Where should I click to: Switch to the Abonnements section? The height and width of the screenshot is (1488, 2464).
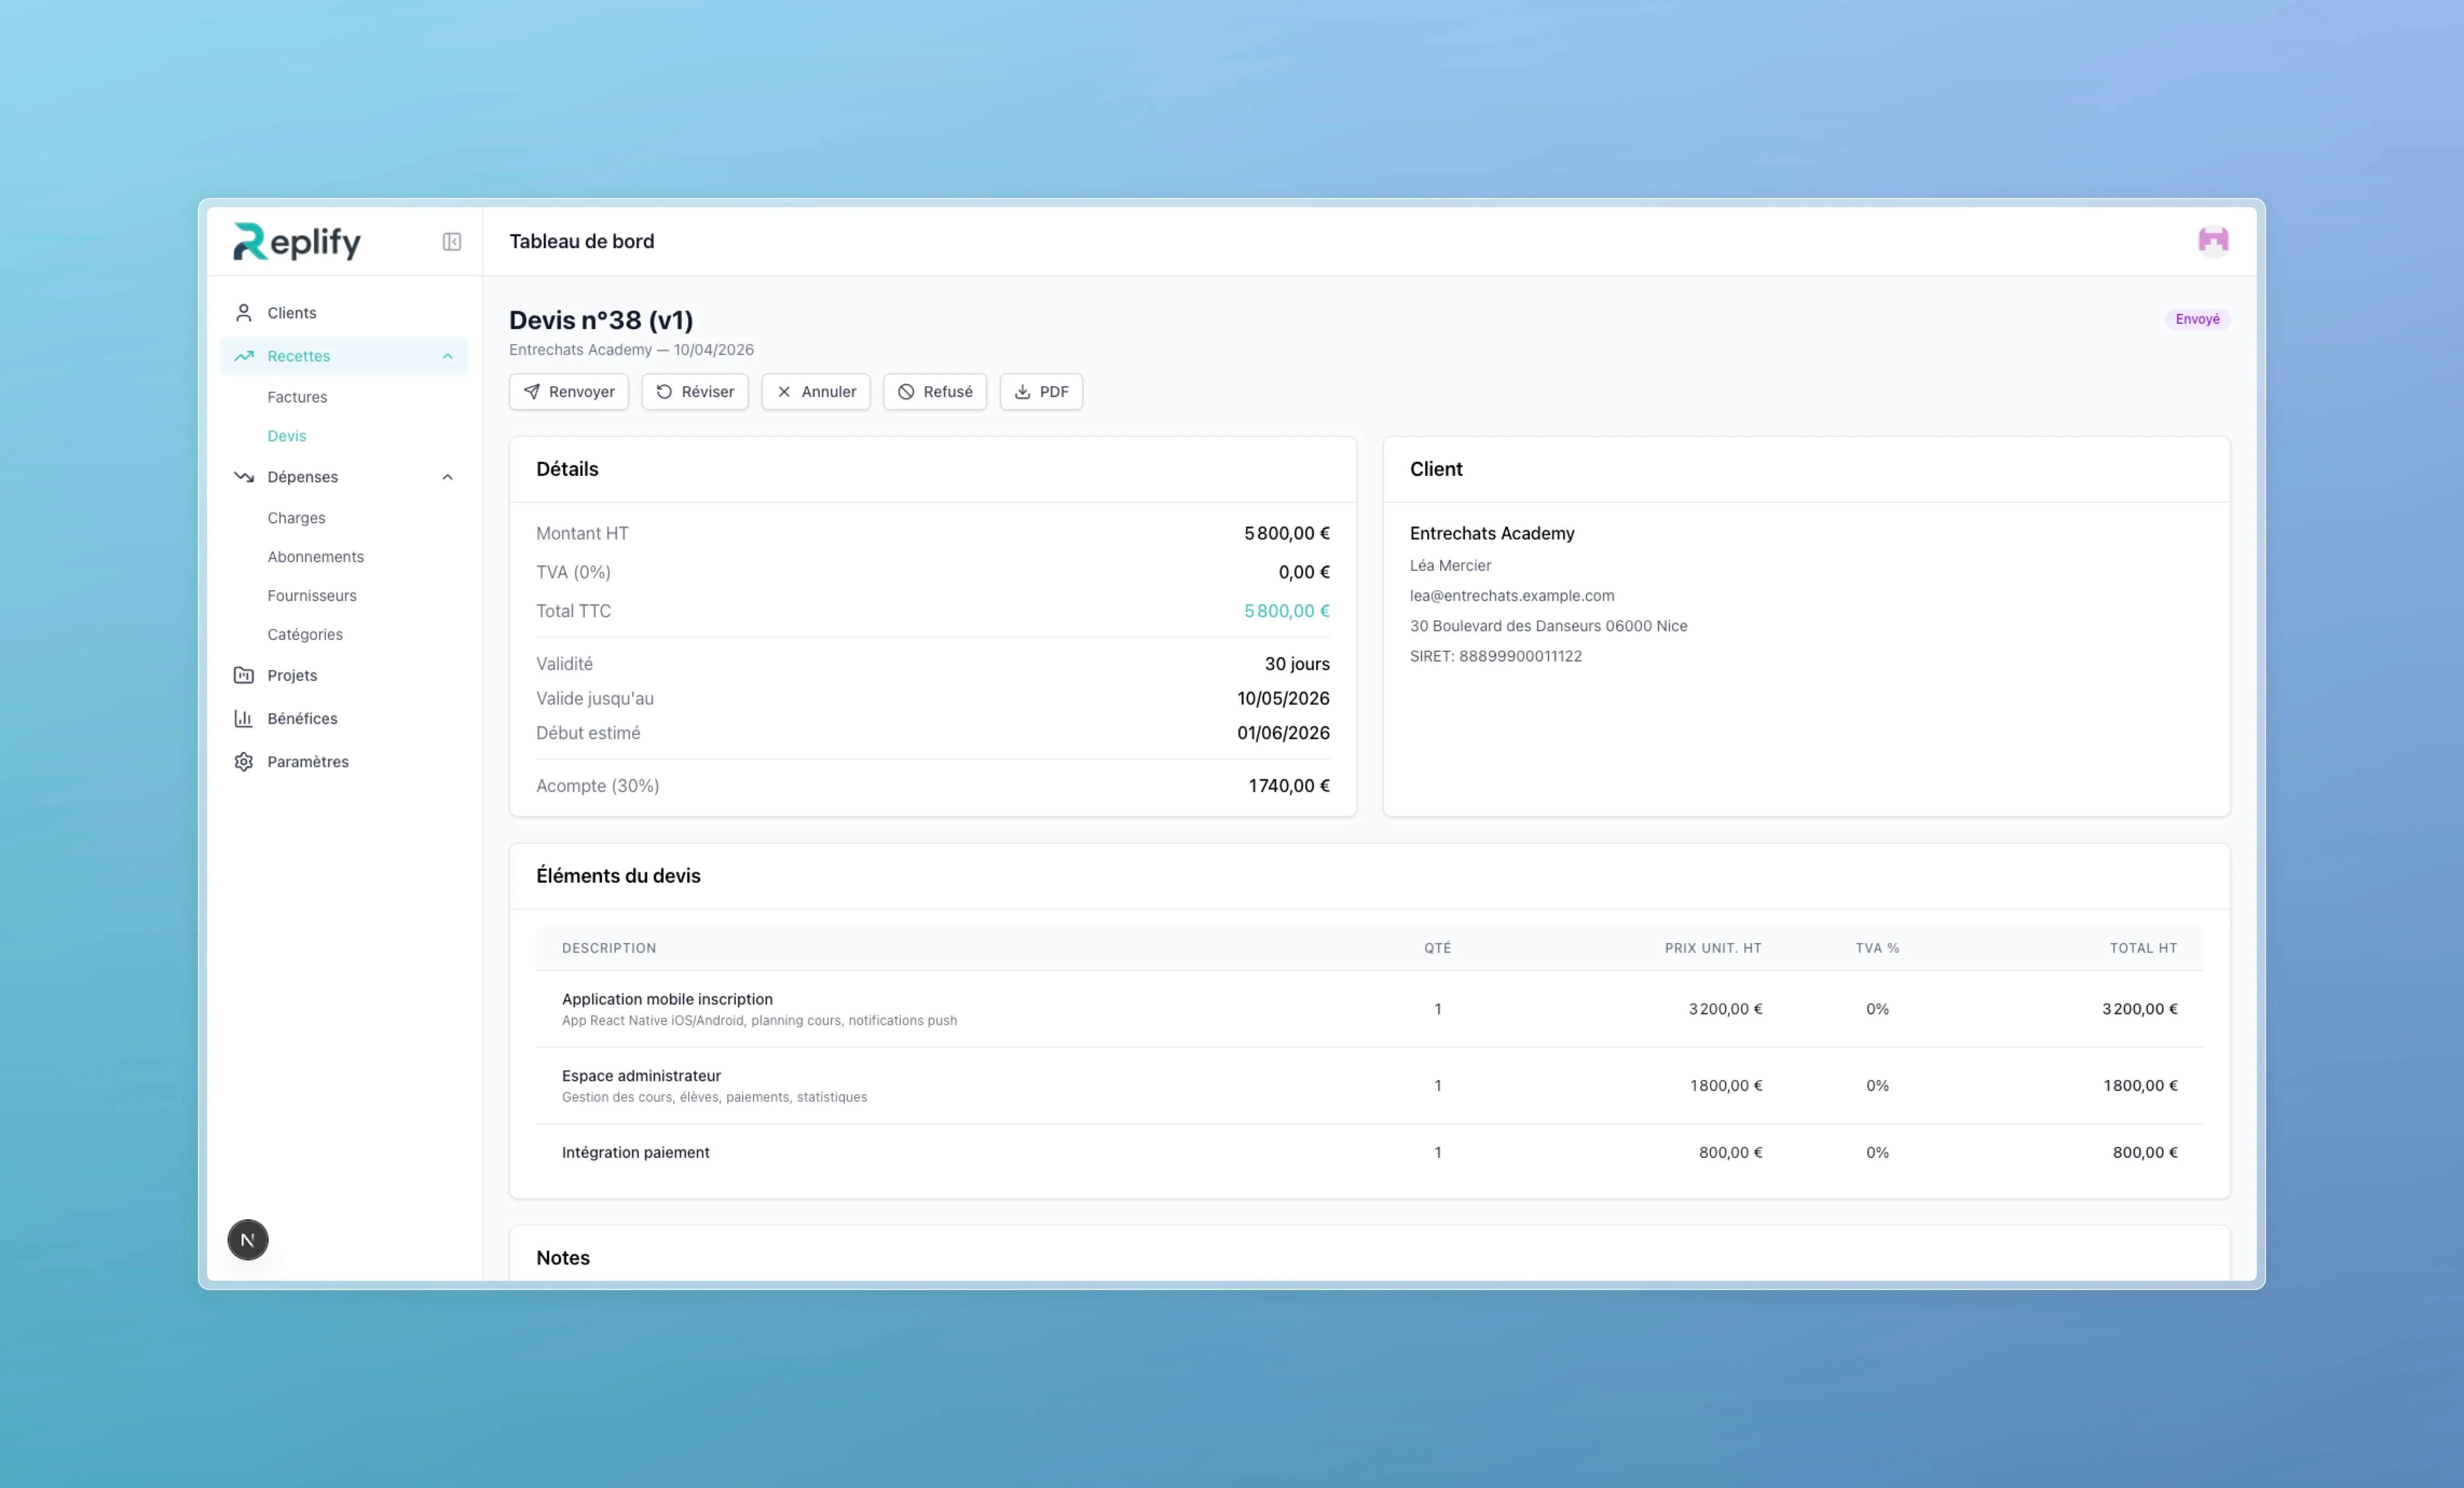[315, 556]
